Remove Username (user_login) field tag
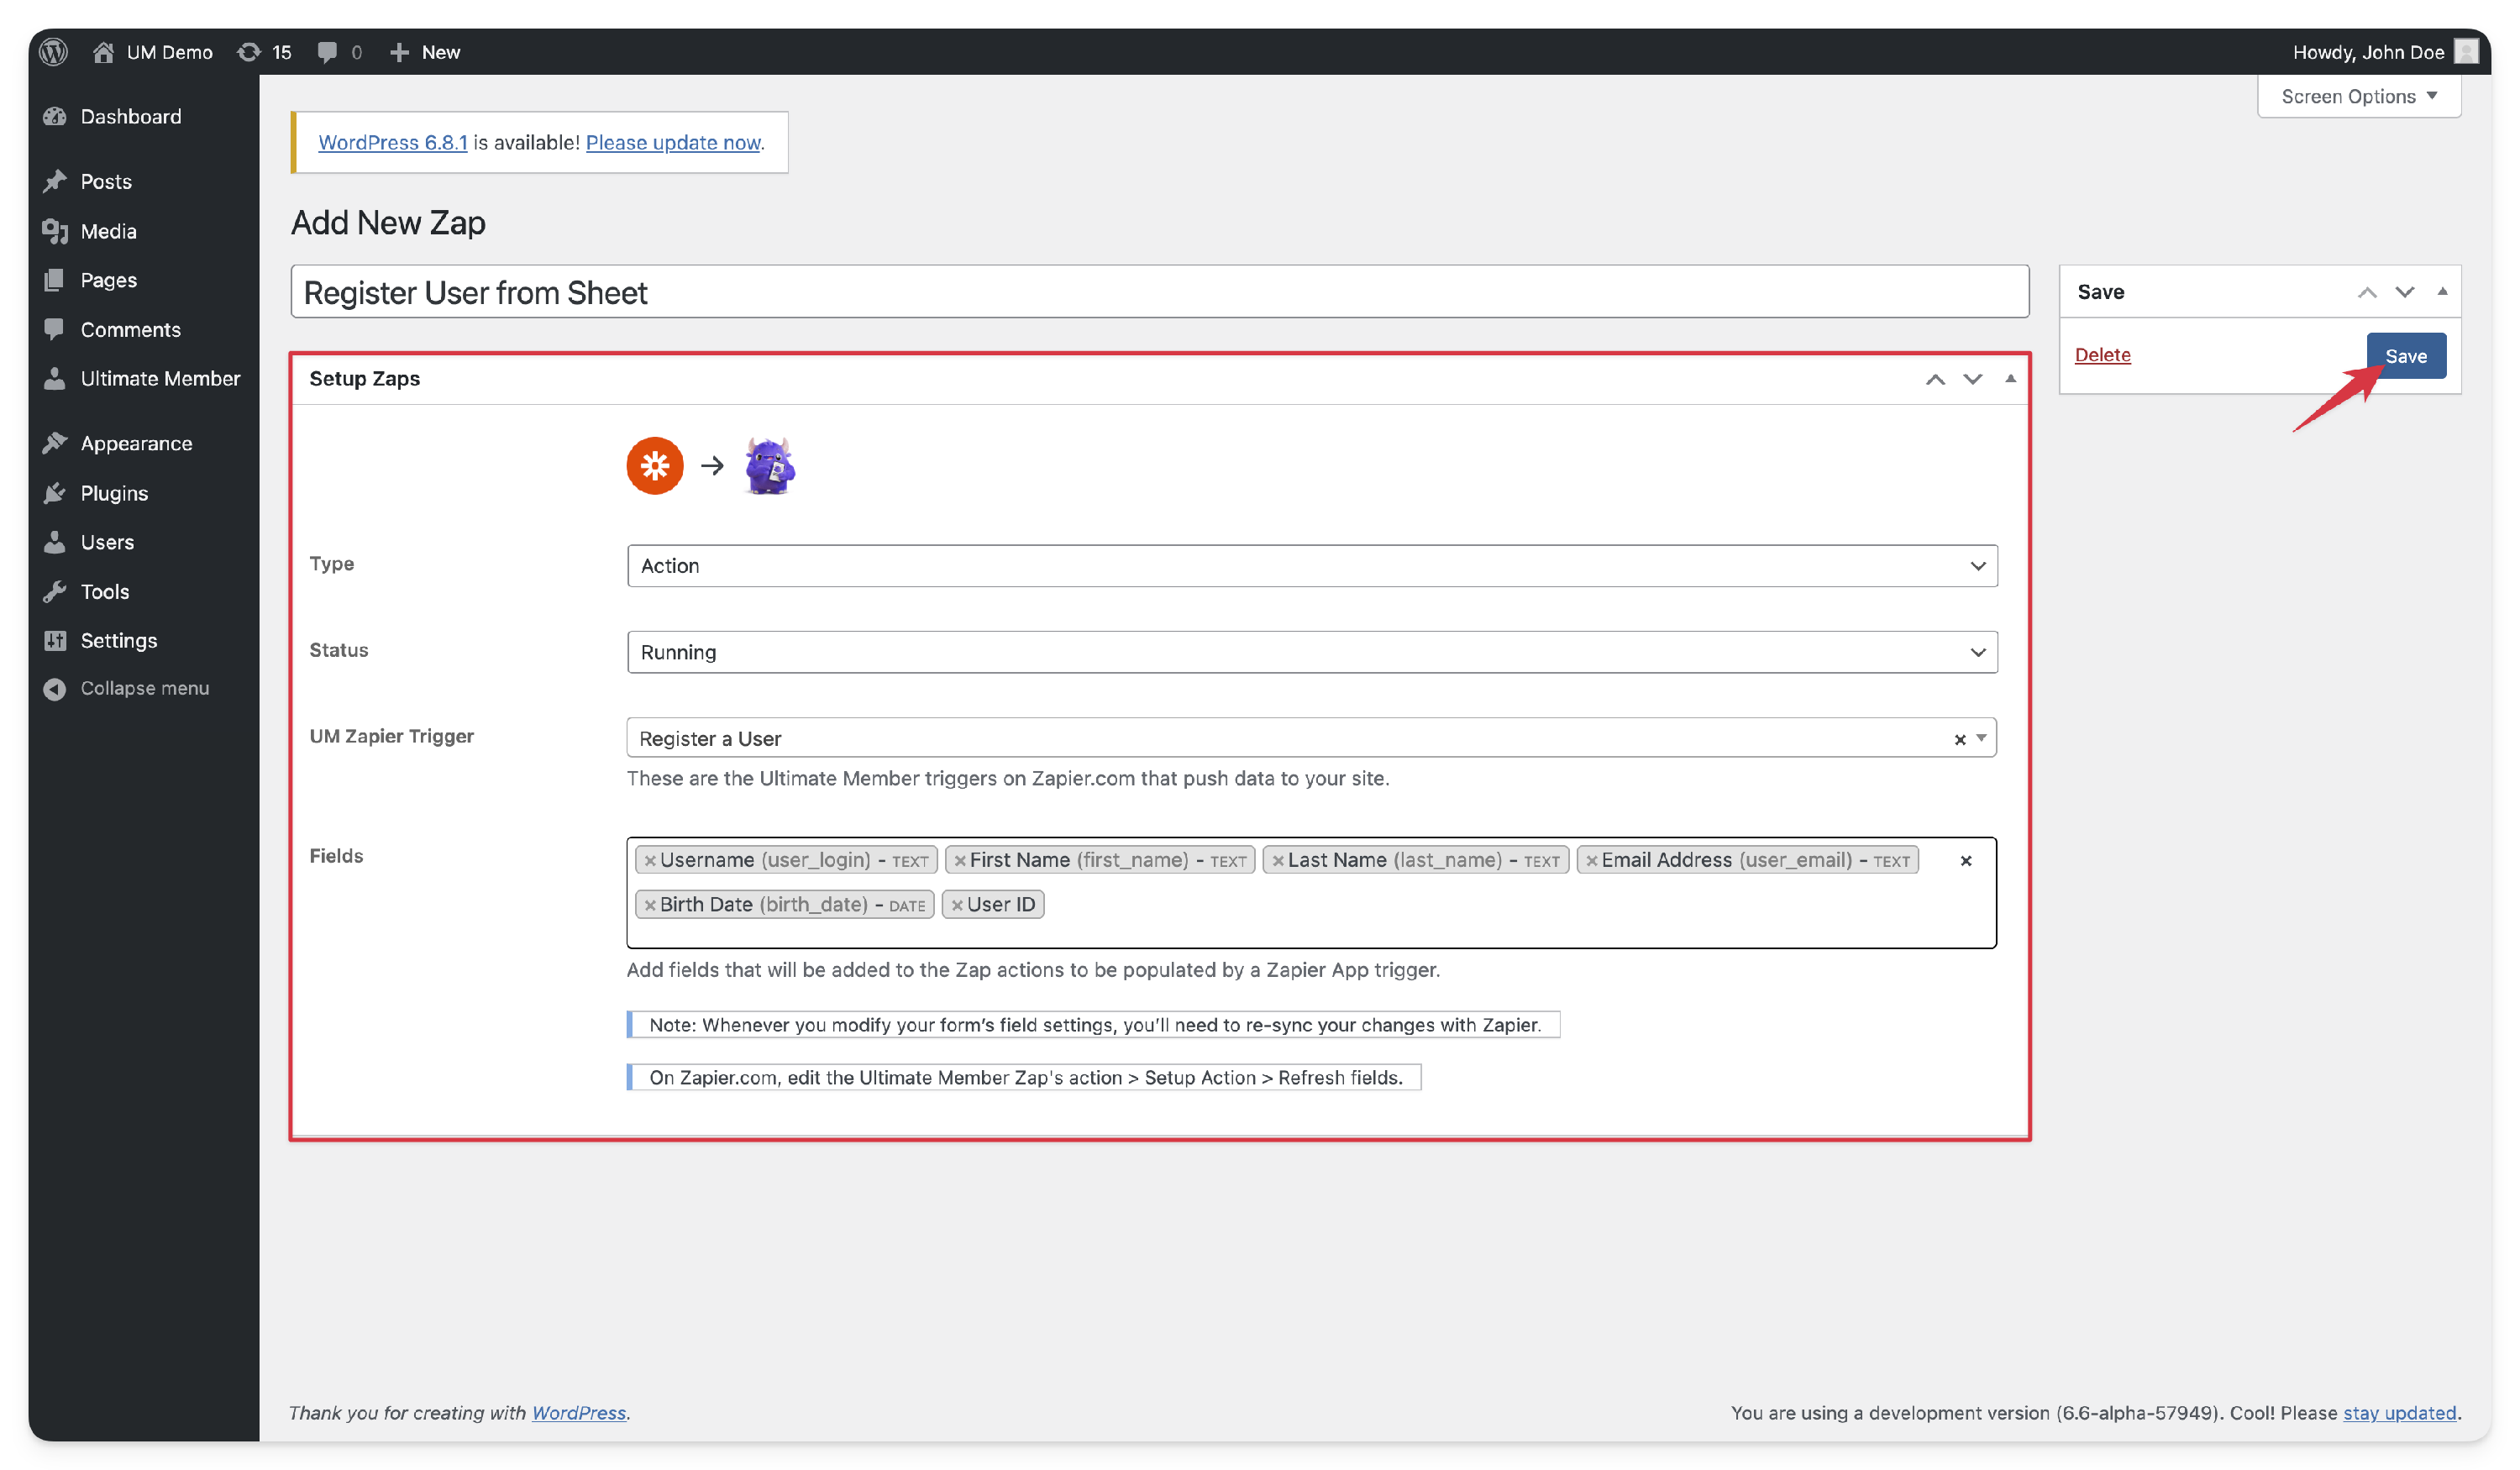This screenshot has height=1470, width=2520. (650, 861)
